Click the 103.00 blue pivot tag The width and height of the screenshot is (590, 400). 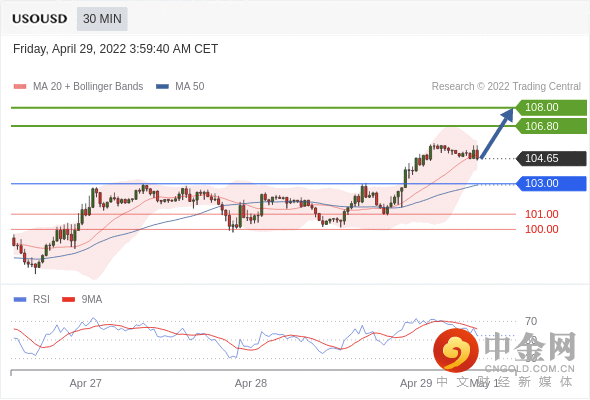click(551, 184)
